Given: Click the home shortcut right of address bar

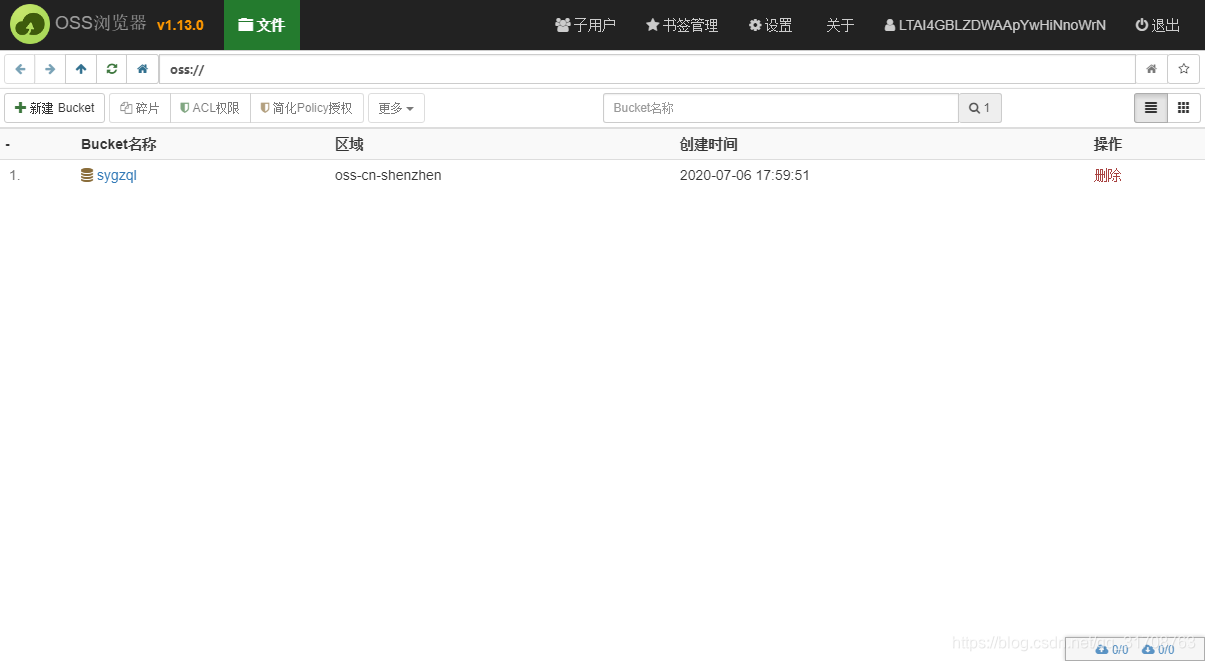Looking at the screenshot, I should (x=1154, y=69).
